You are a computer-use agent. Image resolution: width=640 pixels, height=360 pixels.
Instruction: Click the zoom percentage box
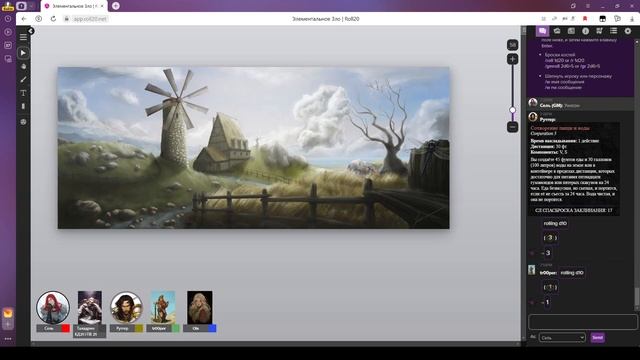(x=513, y=44)
